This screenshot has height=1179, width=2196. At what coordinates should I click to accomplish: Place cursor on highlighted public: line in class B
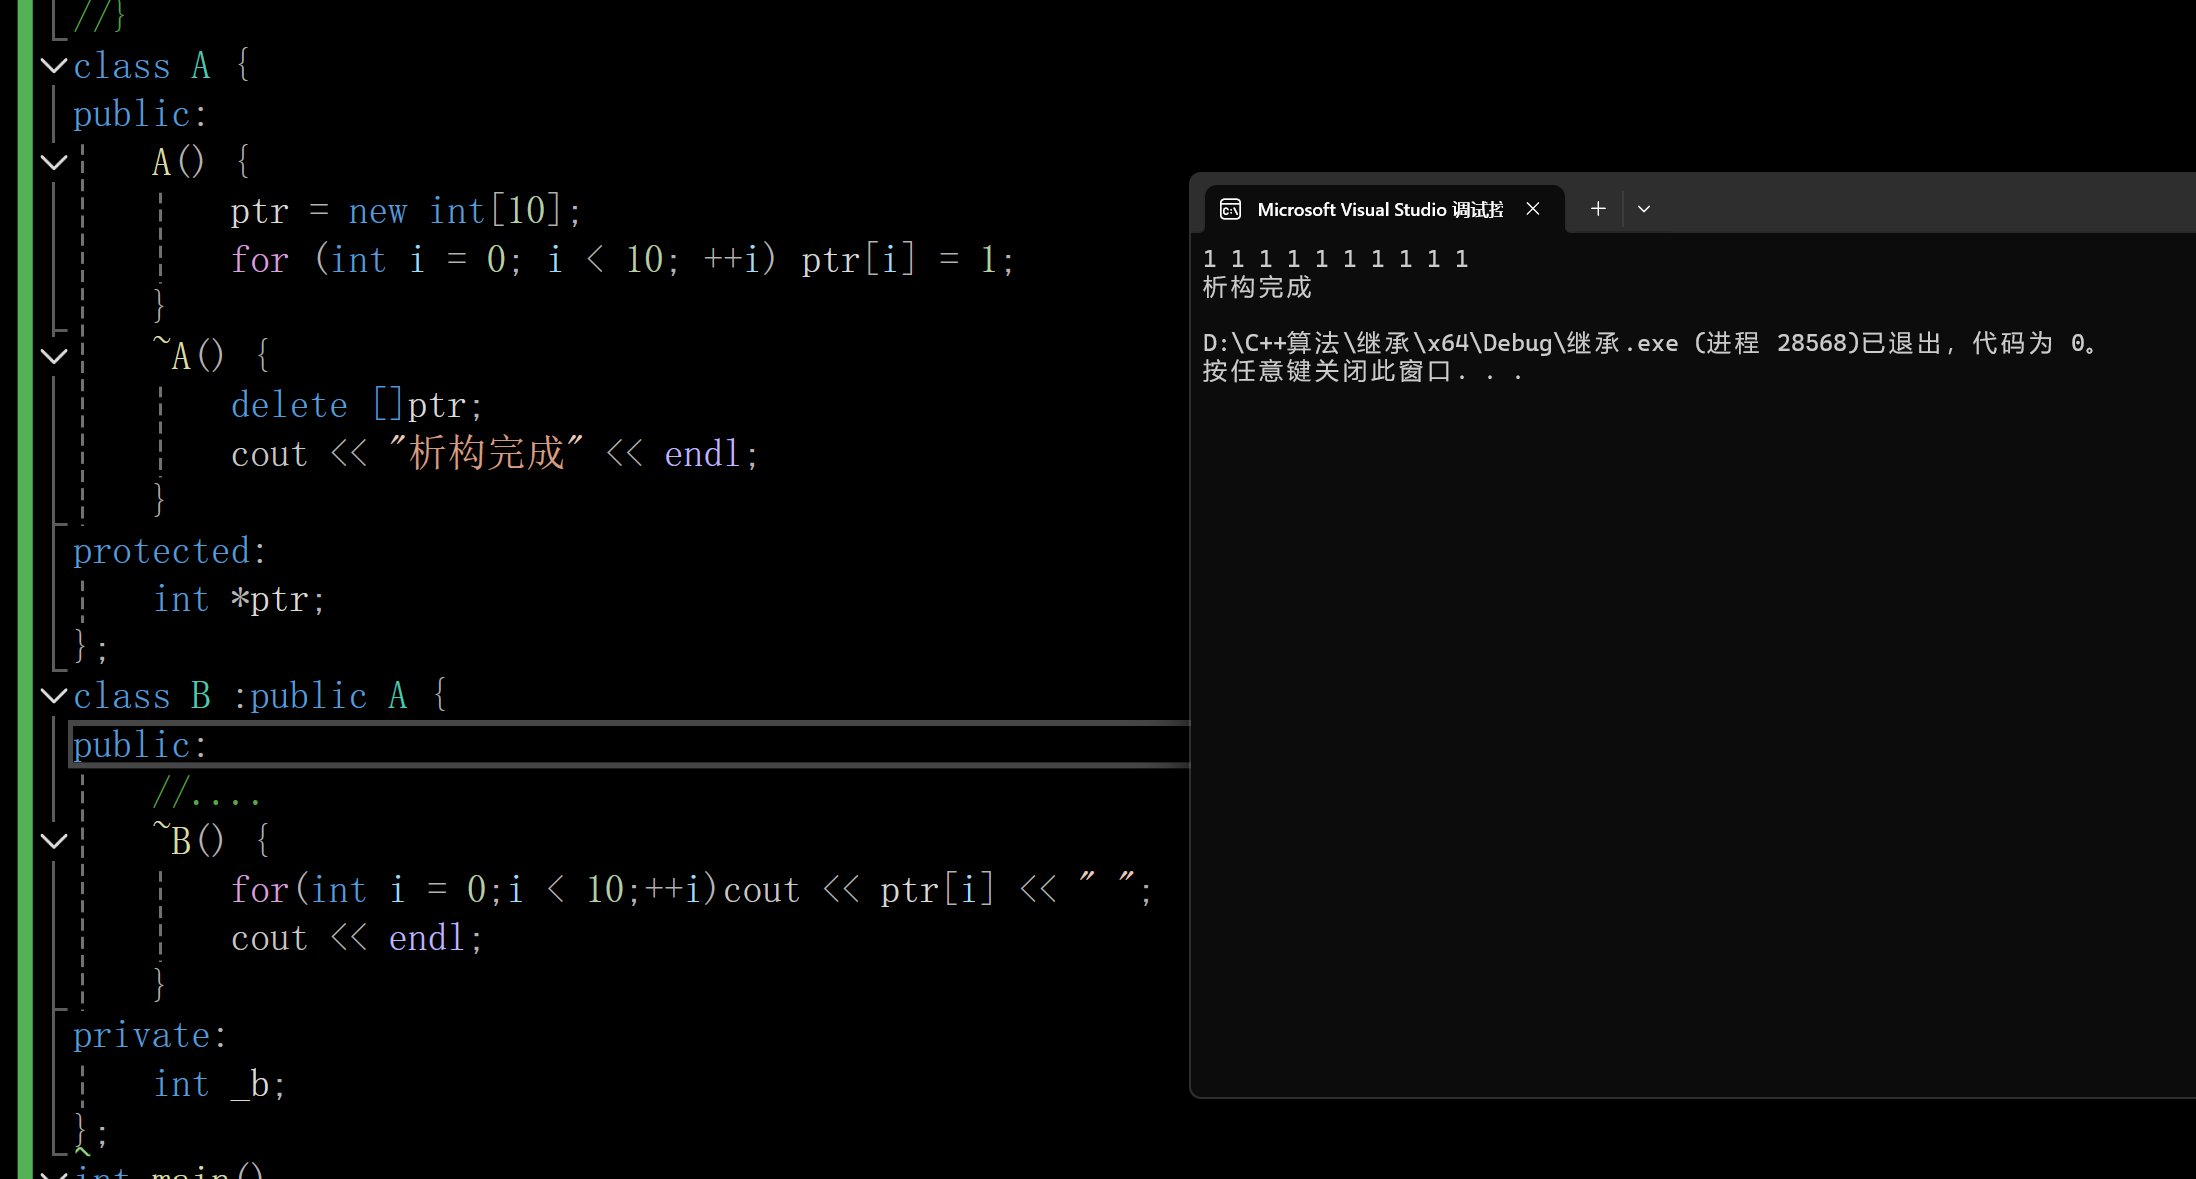(x=140, y=746)
